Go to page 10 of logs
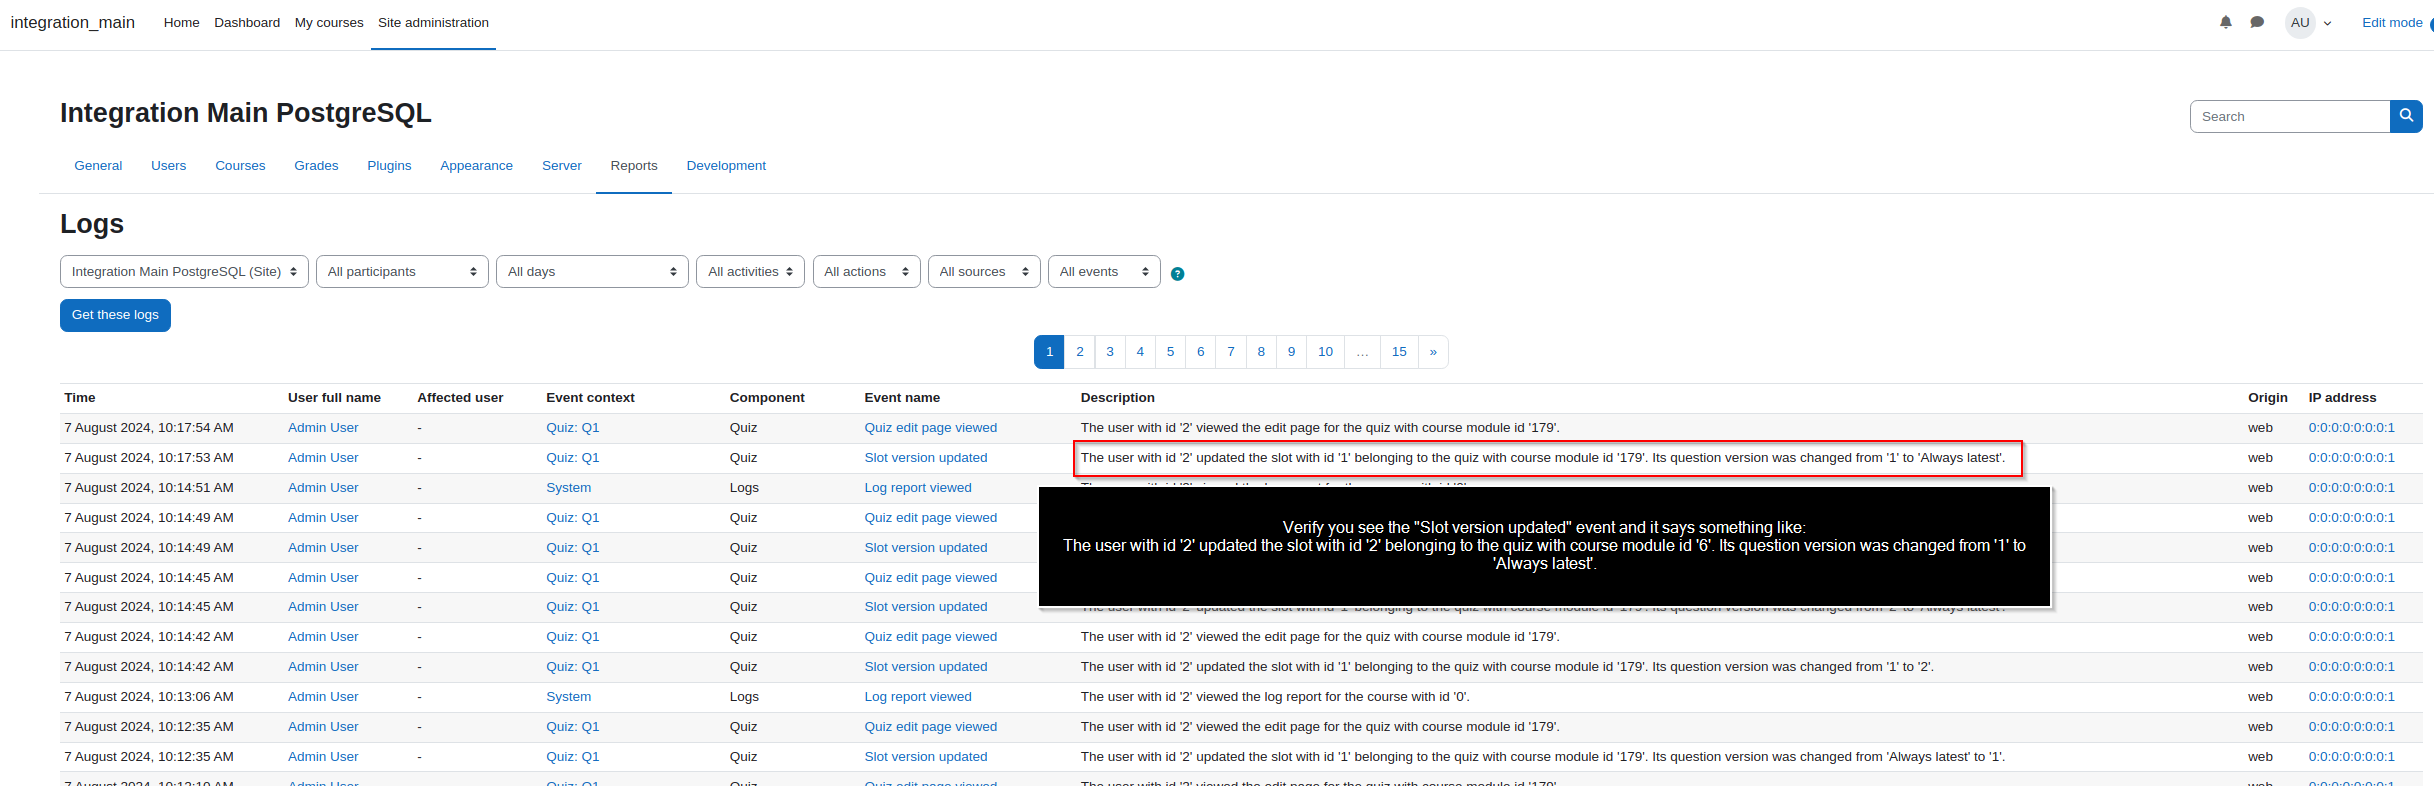The height and width of the screenshot is (786, 2434). tap(1325, 352)
